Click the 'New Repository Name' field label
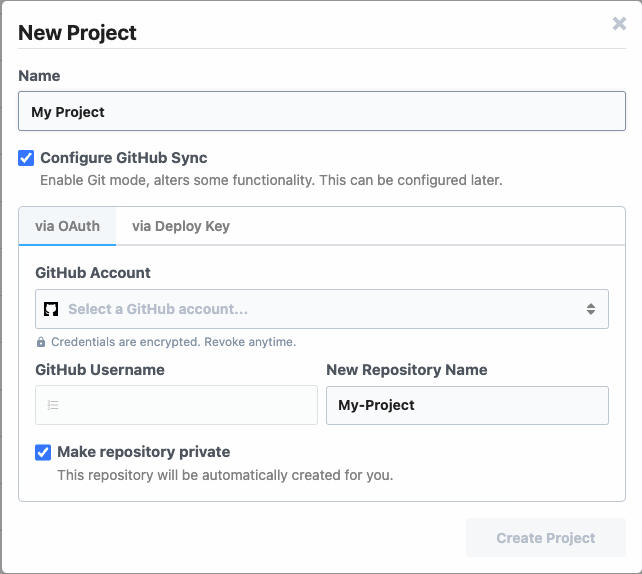642x574 pixels. [x=407, y=370]
